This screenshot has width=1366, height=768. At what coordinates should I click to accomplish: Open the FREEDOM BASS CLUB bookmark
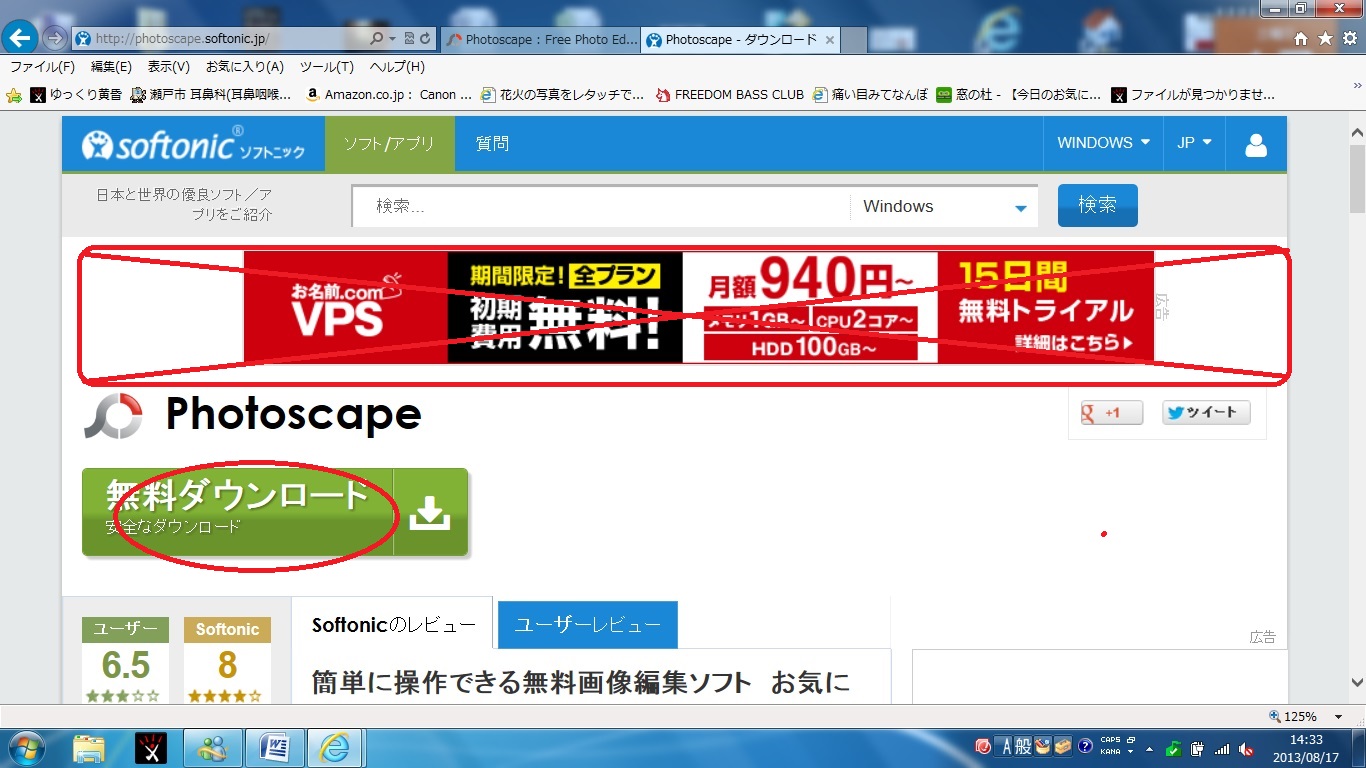coord(729,95)
